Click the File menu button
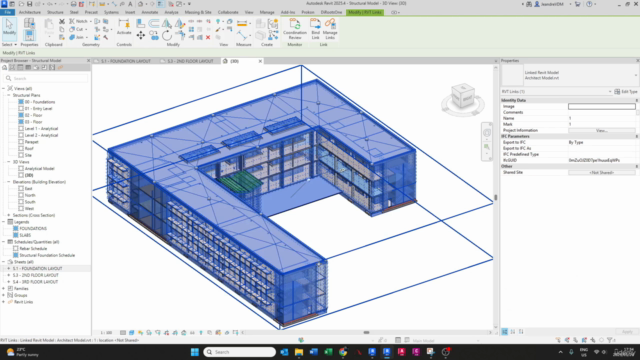Viewport: 640px width, 360px height. (7, 12)
